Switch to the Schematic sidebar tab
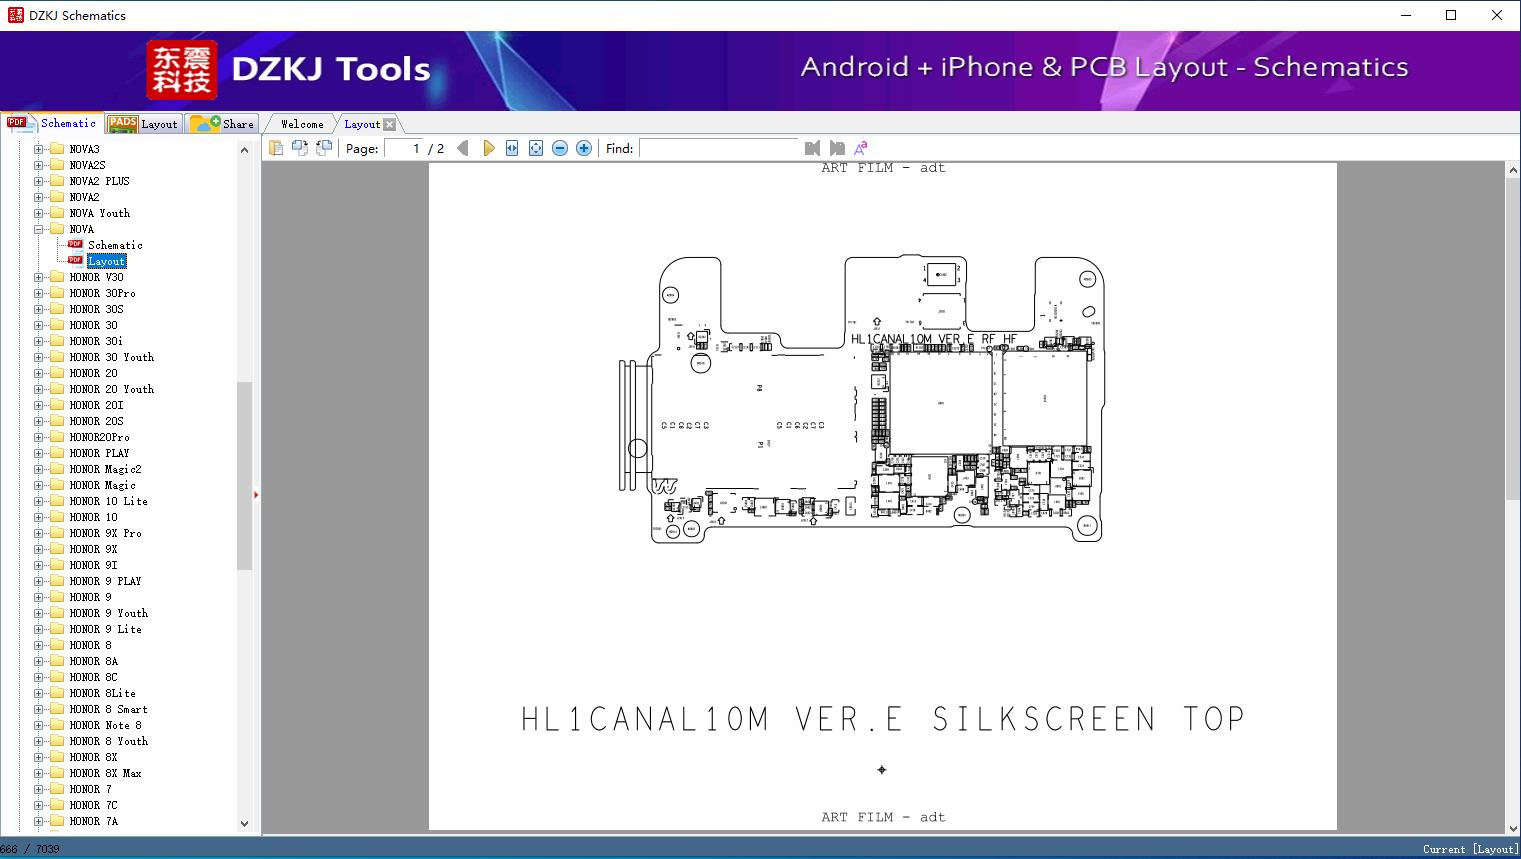Screen dimensions: 1521x859 [x=52, y=123]
